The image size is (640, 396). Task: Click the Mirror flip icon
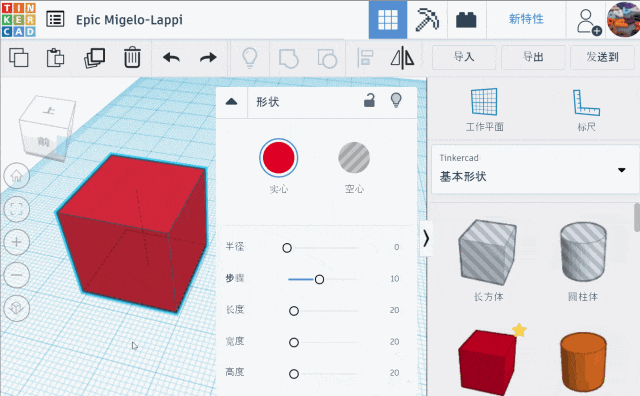tap(402, 58)
